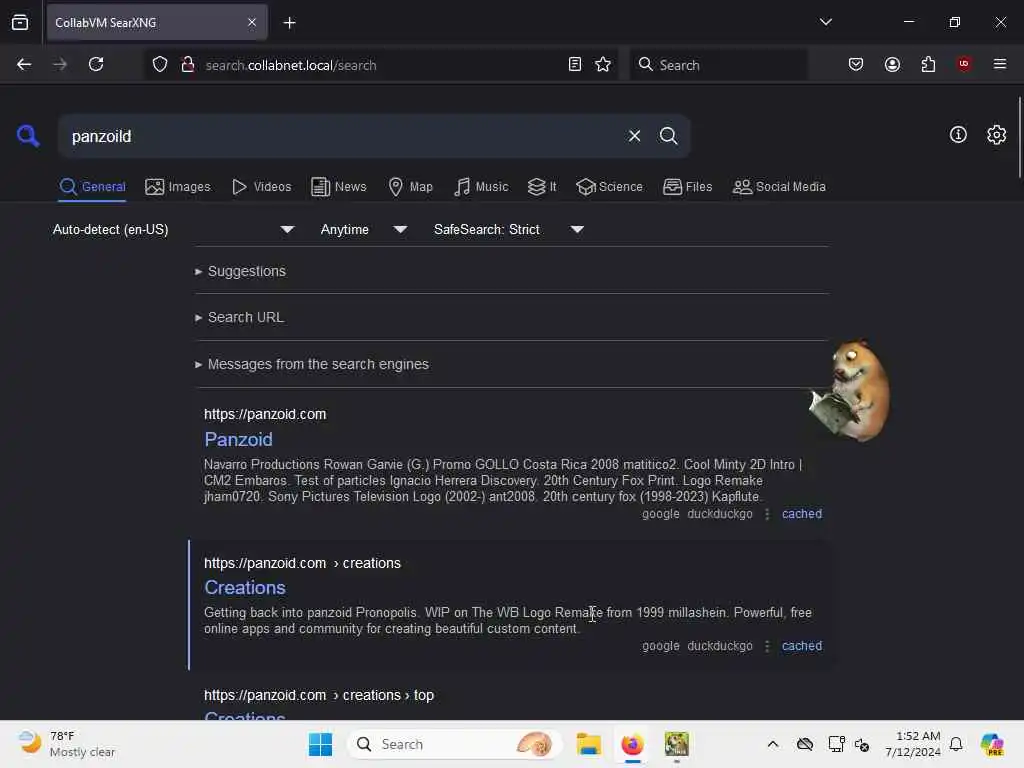Open SafeSearch Strict dropdown
Viewport: 1024px width, 768px height.
tap(508, 229)
